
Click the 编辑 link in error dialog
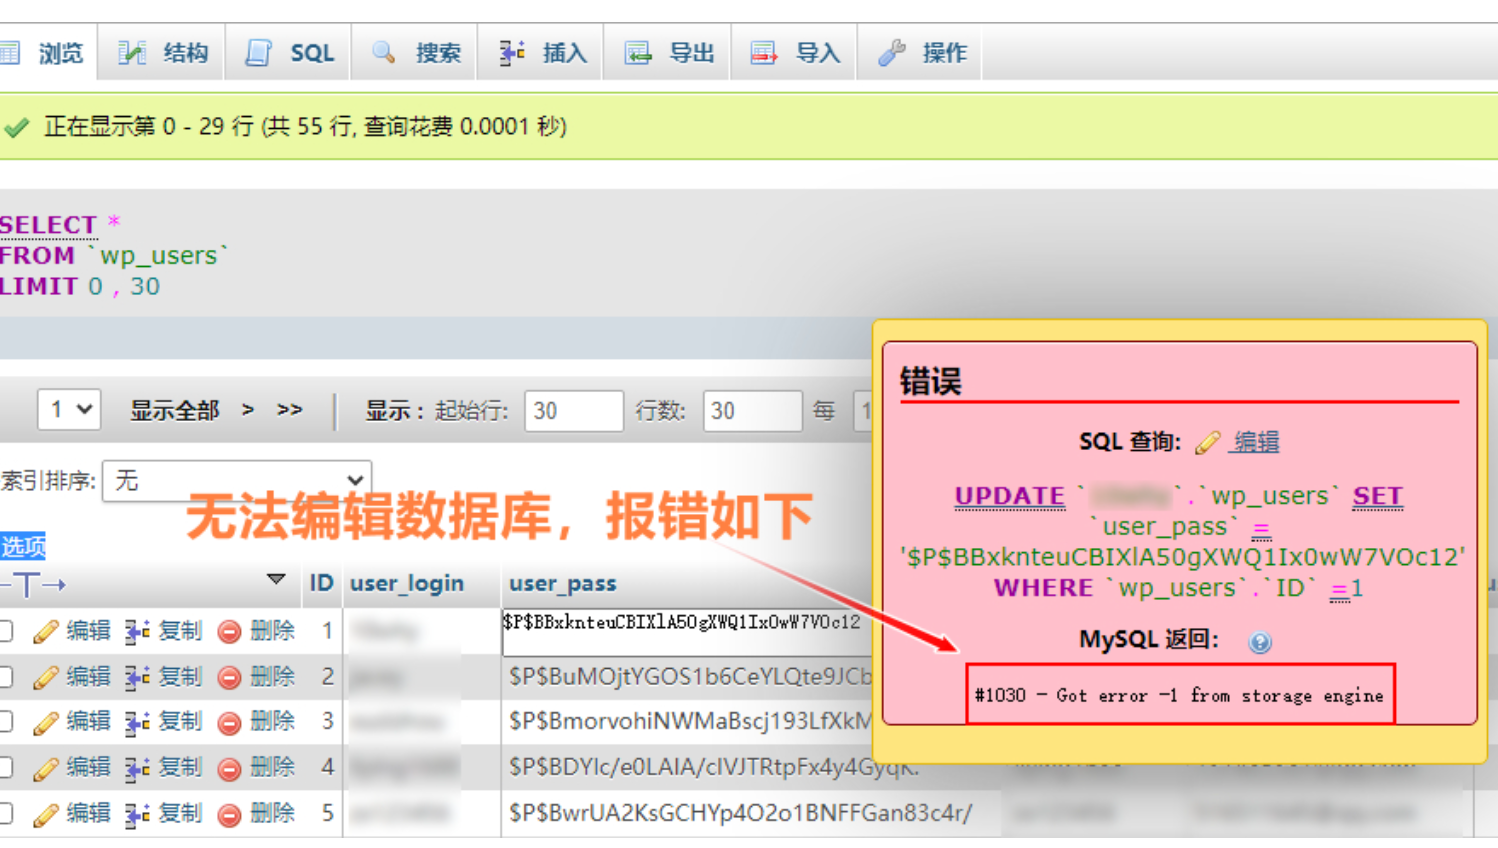(x=1256, y=442)
